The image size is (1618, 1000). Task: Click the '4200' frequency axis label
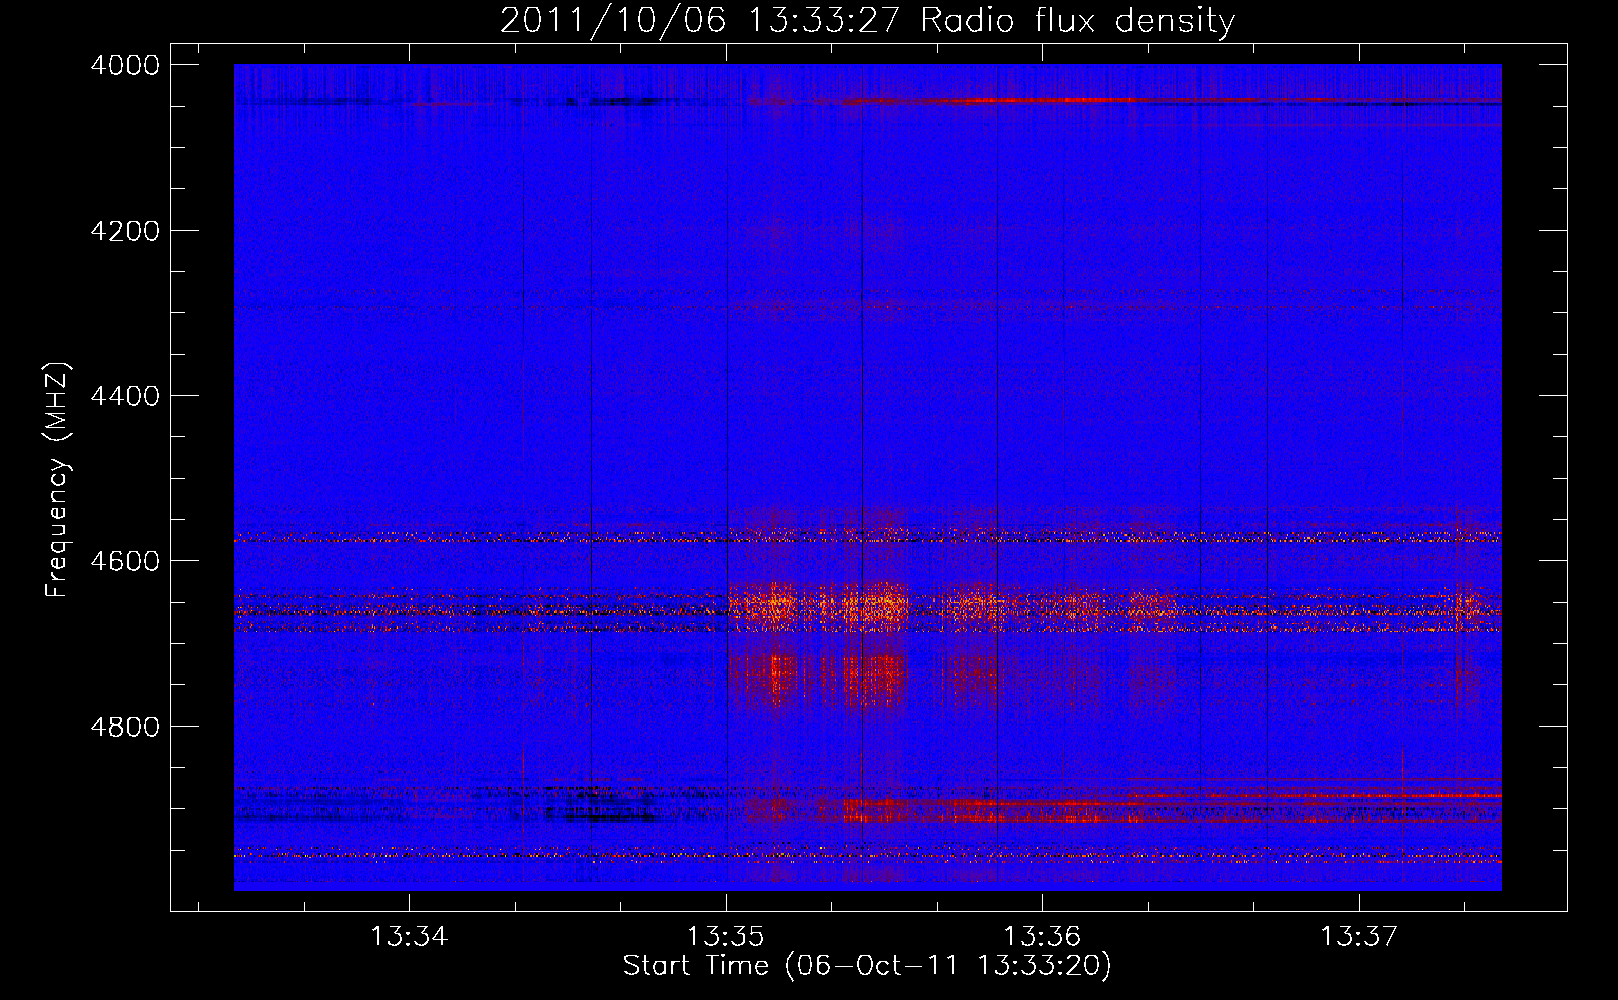125,231
